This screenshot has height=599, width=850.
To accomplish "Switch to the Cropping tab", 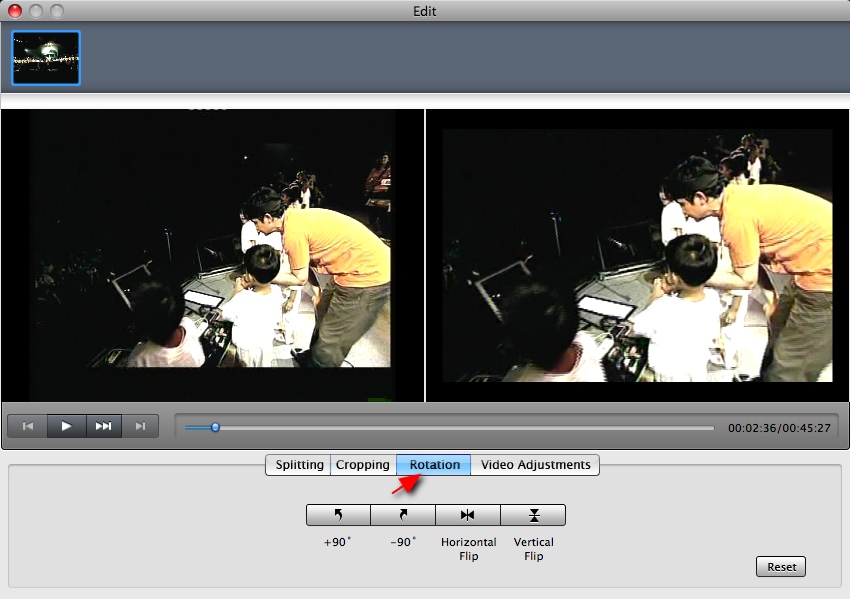I will coord(363,465).
